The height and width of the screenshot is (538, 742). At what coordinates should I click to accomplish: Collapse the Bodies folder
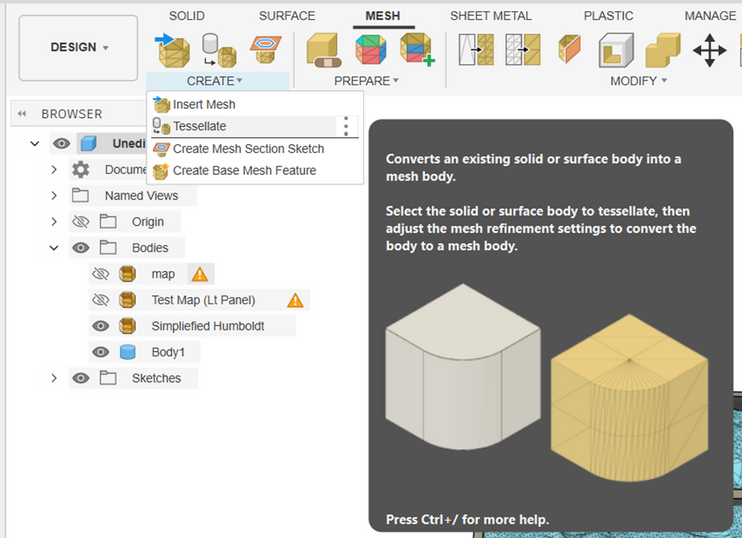[x=55, y=248]
